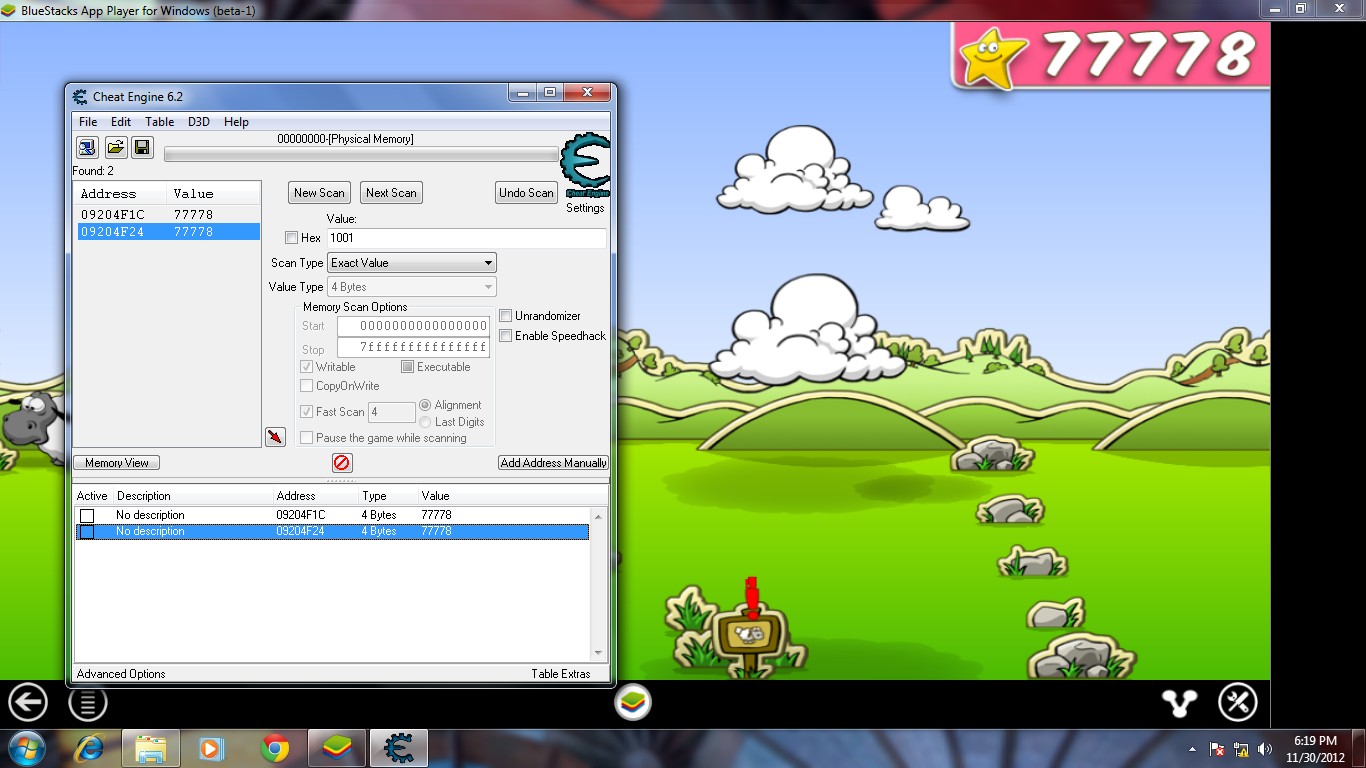Screen dimensions: 1366x768
Task: Toggle the CopyOnWrite checkbox
Action: click(307, 386)
